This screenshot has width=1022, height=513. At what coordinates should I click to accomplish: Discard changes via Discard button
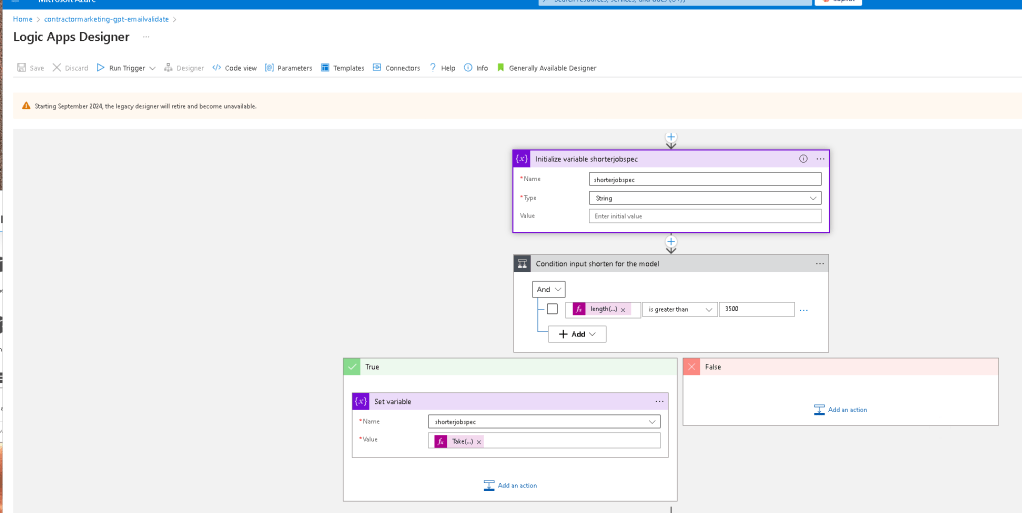tap(70, 68)
